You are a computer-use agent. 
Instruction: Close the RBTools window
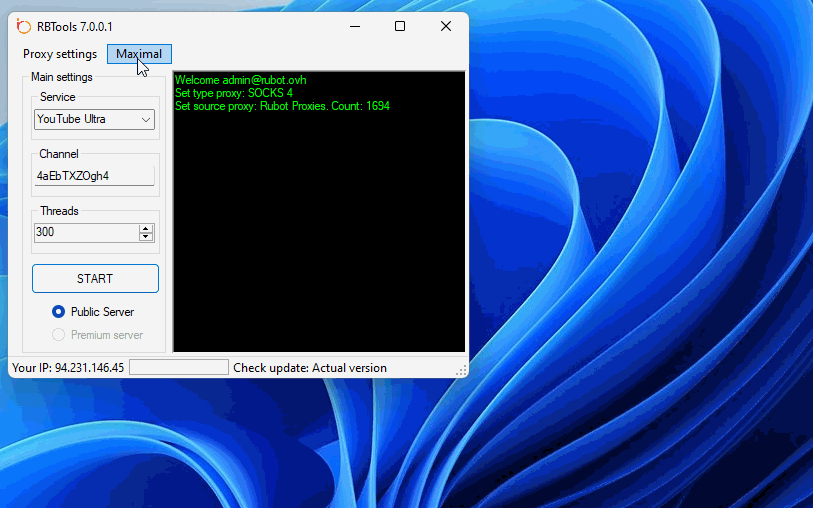point(446,26)
